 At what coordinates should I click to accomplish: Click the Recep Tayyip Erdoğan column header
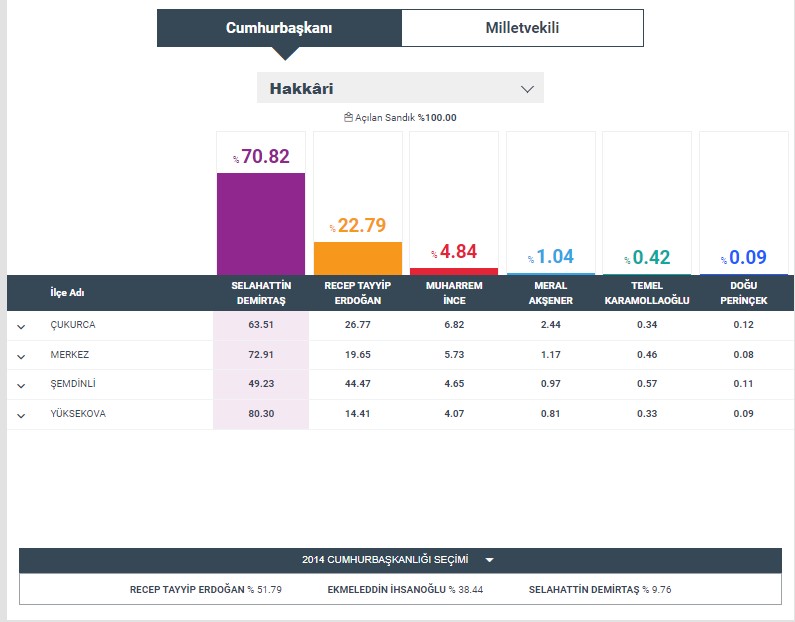(357, 293)
